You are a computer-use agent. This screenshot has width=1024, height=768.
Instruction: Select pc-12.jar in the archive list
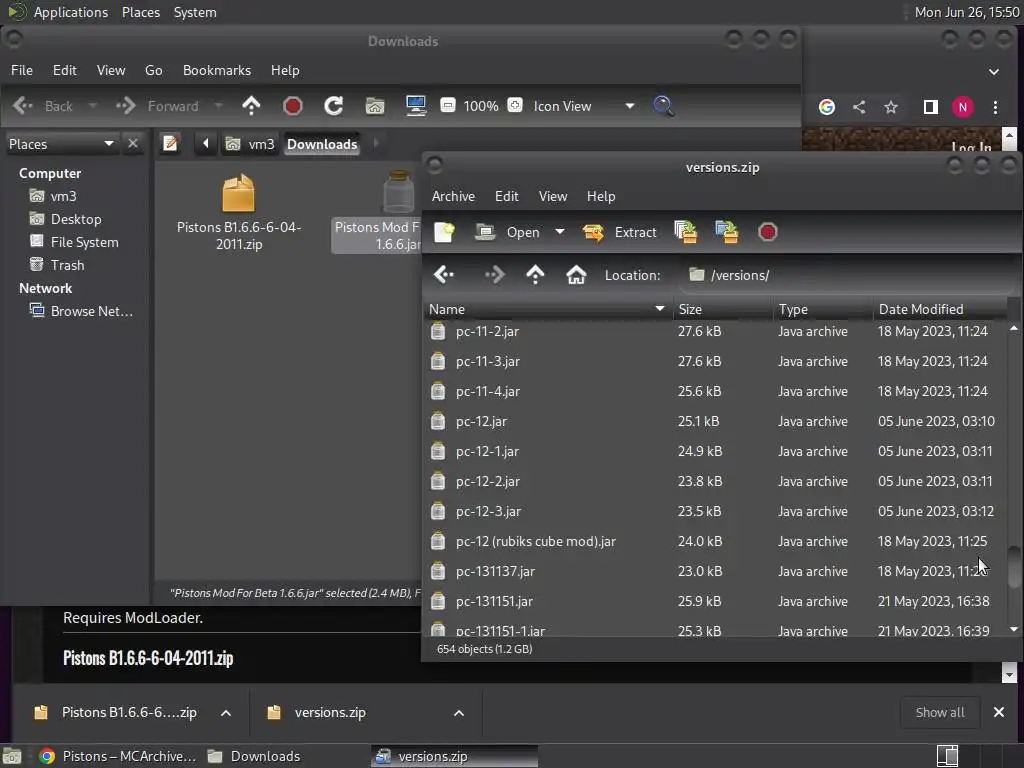tap(715, 421)
